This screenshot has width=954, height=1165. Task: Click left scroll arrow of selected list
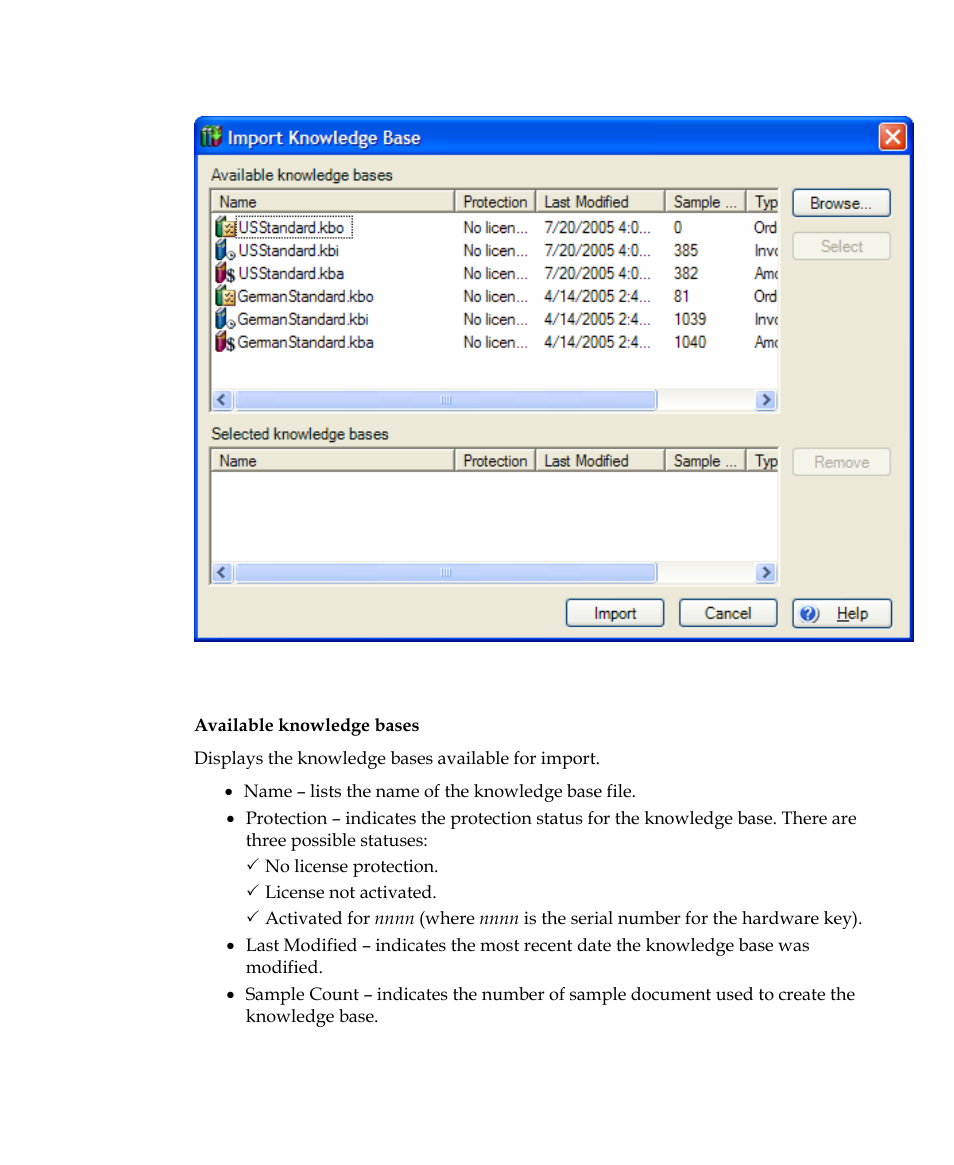221,572
